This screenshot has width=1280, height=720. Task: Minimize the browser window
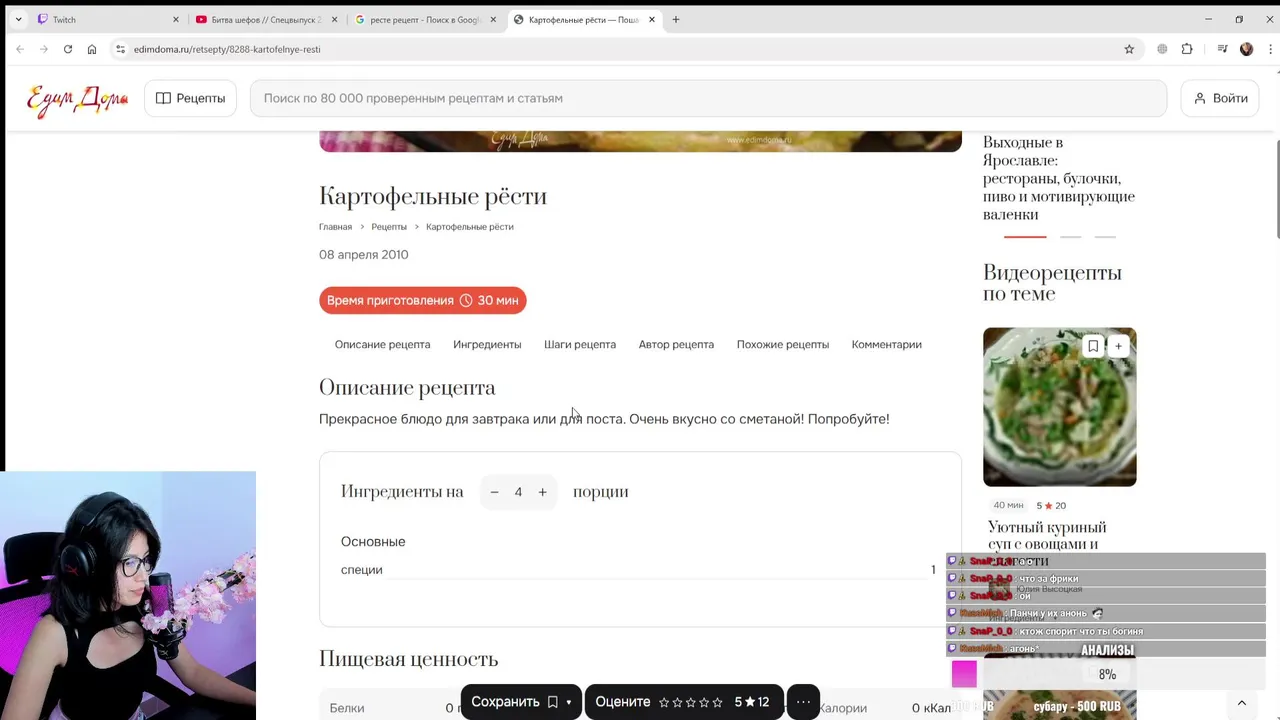(x=1208, y=19)
